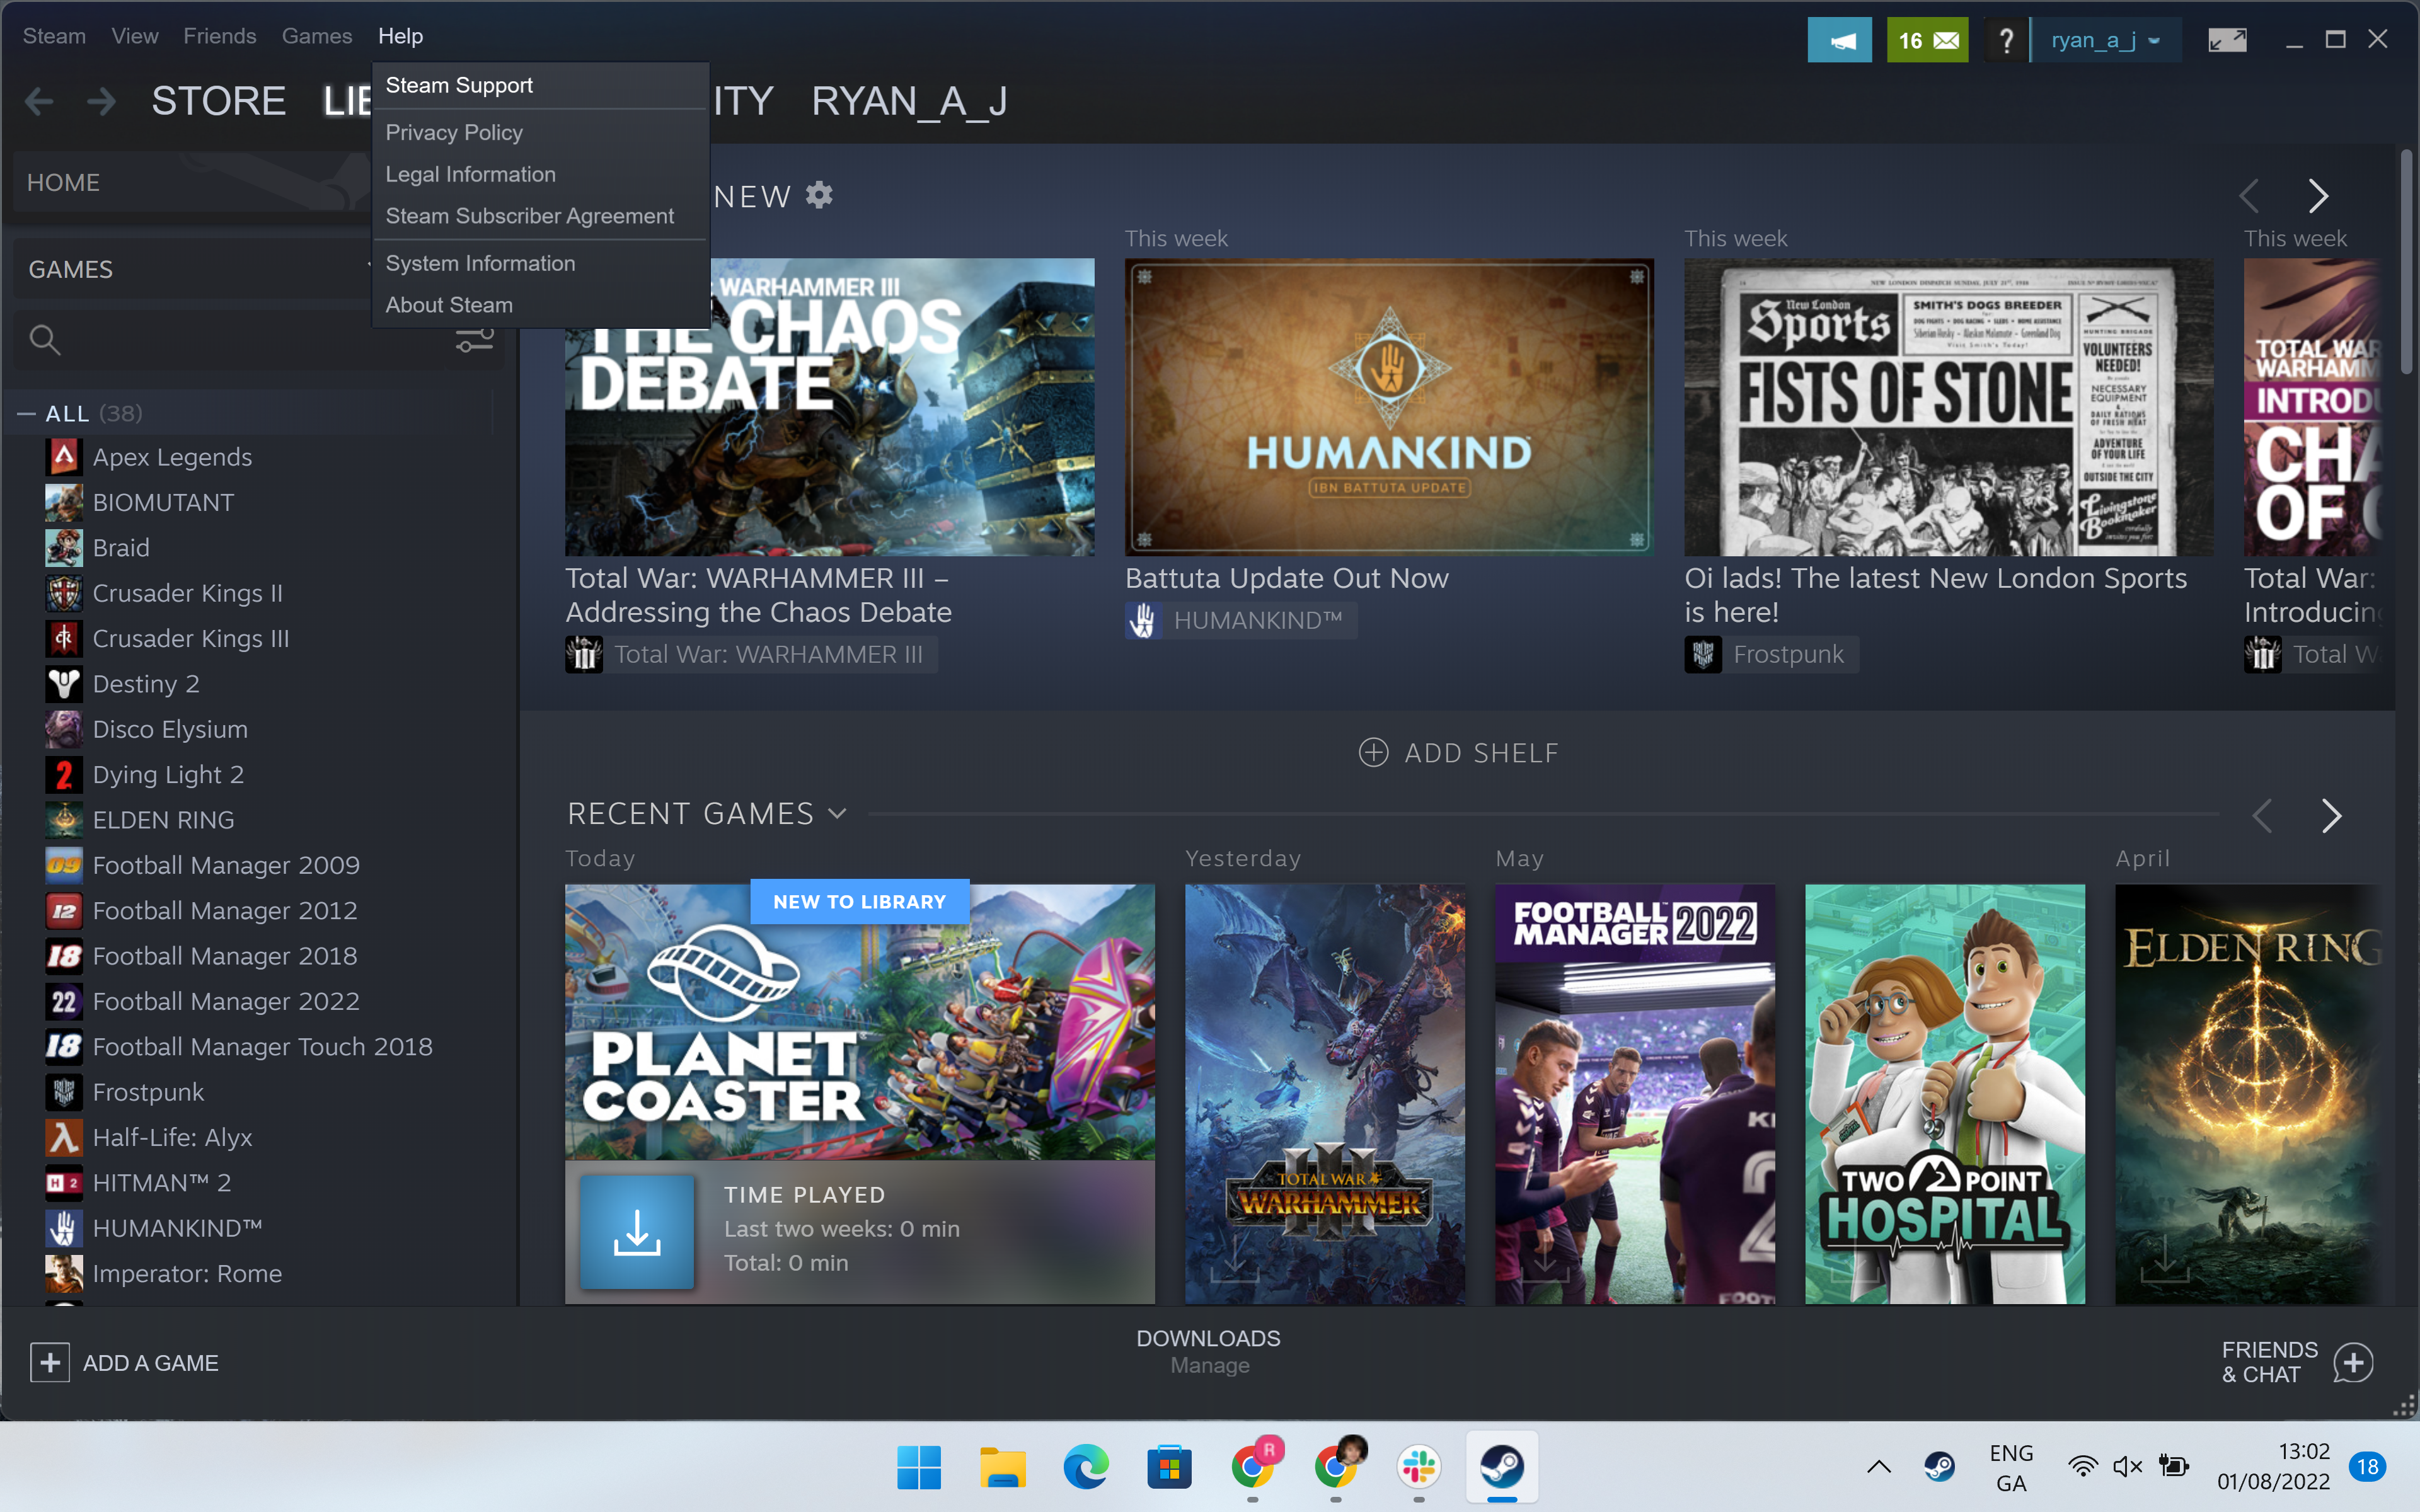Open the library filter options icon
The height and width of the screenshot is (1512, 2420).
[475, 340]
